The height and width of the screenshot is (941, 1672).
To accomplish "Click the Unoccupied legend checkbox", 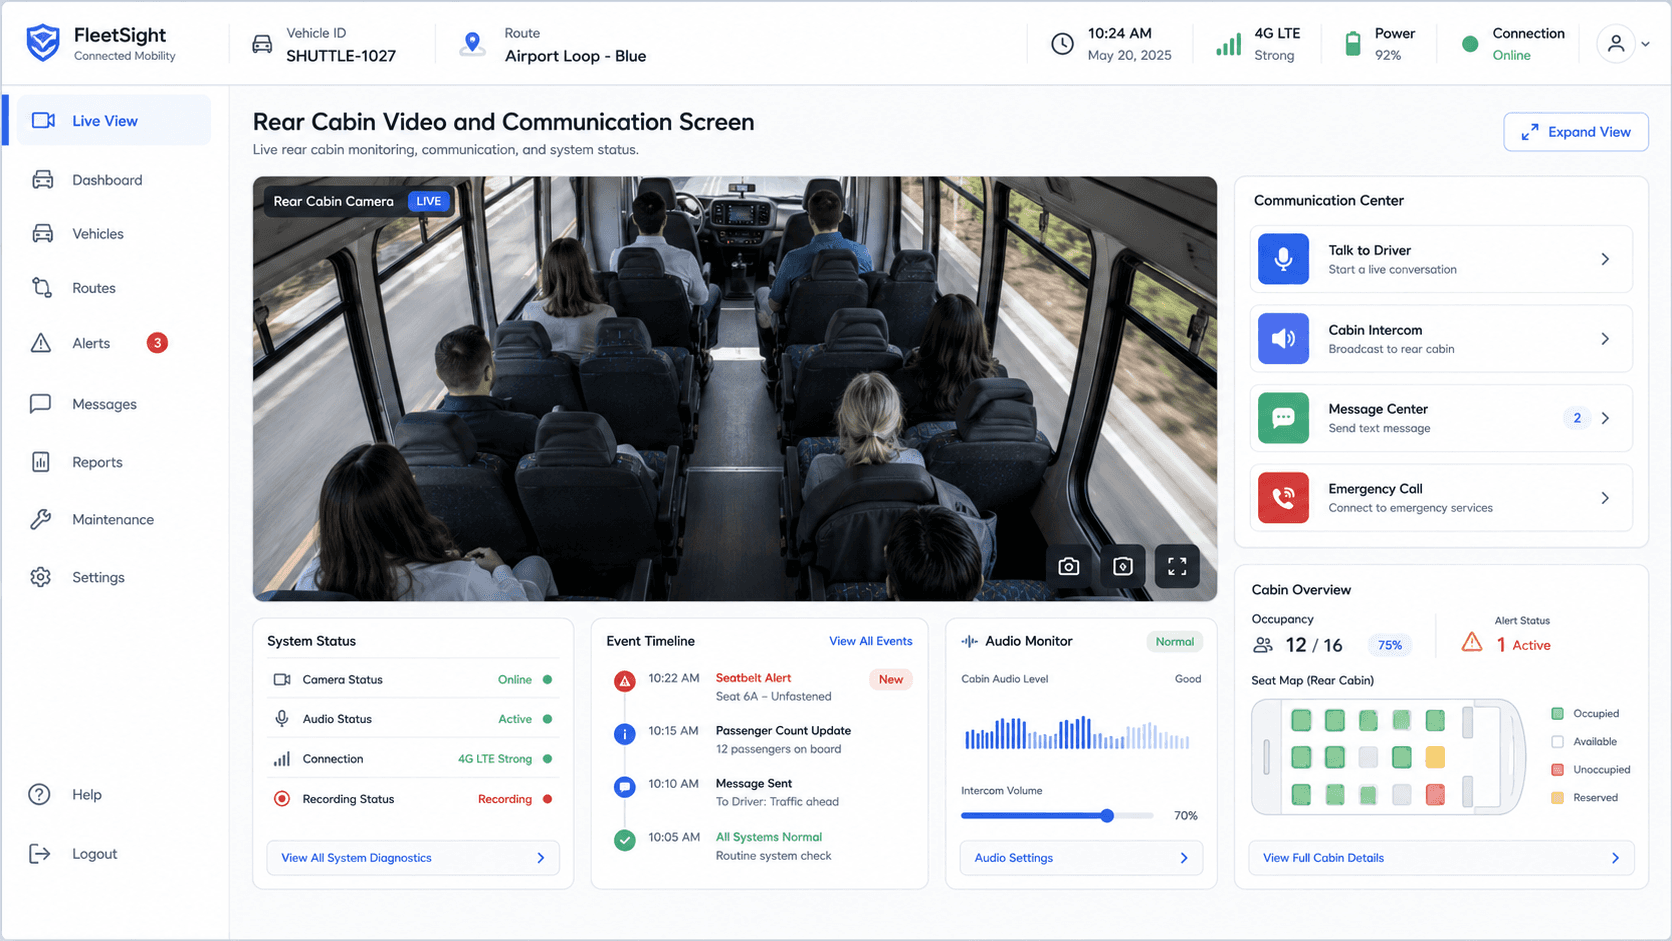I will (x=1557, y=770).
